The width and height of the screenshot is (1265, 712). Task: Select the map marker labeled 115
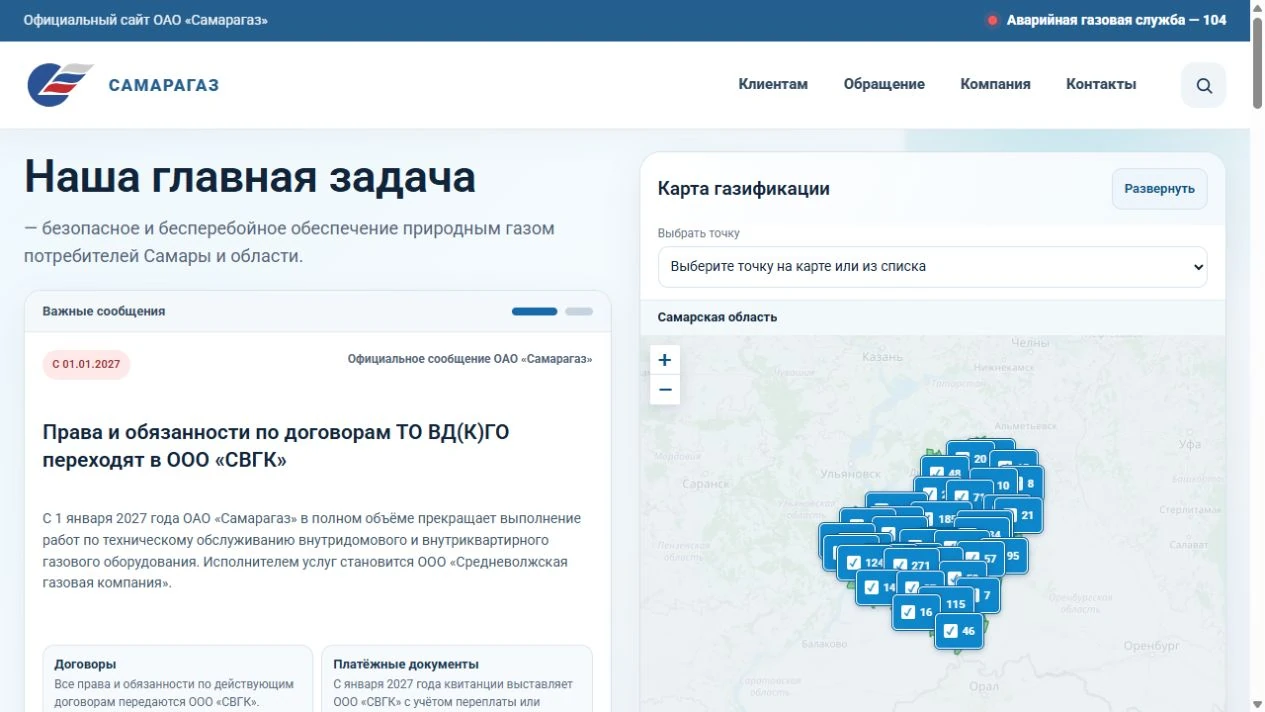coord(957,603)
